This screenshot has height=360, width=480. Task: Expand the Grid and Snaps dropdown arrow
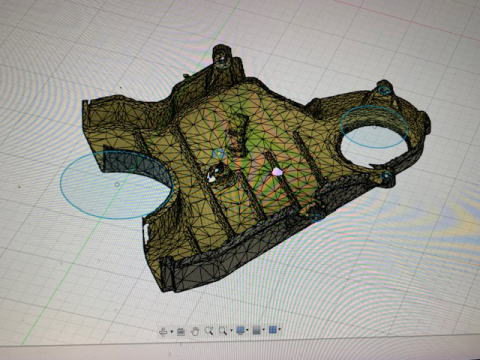263,329
